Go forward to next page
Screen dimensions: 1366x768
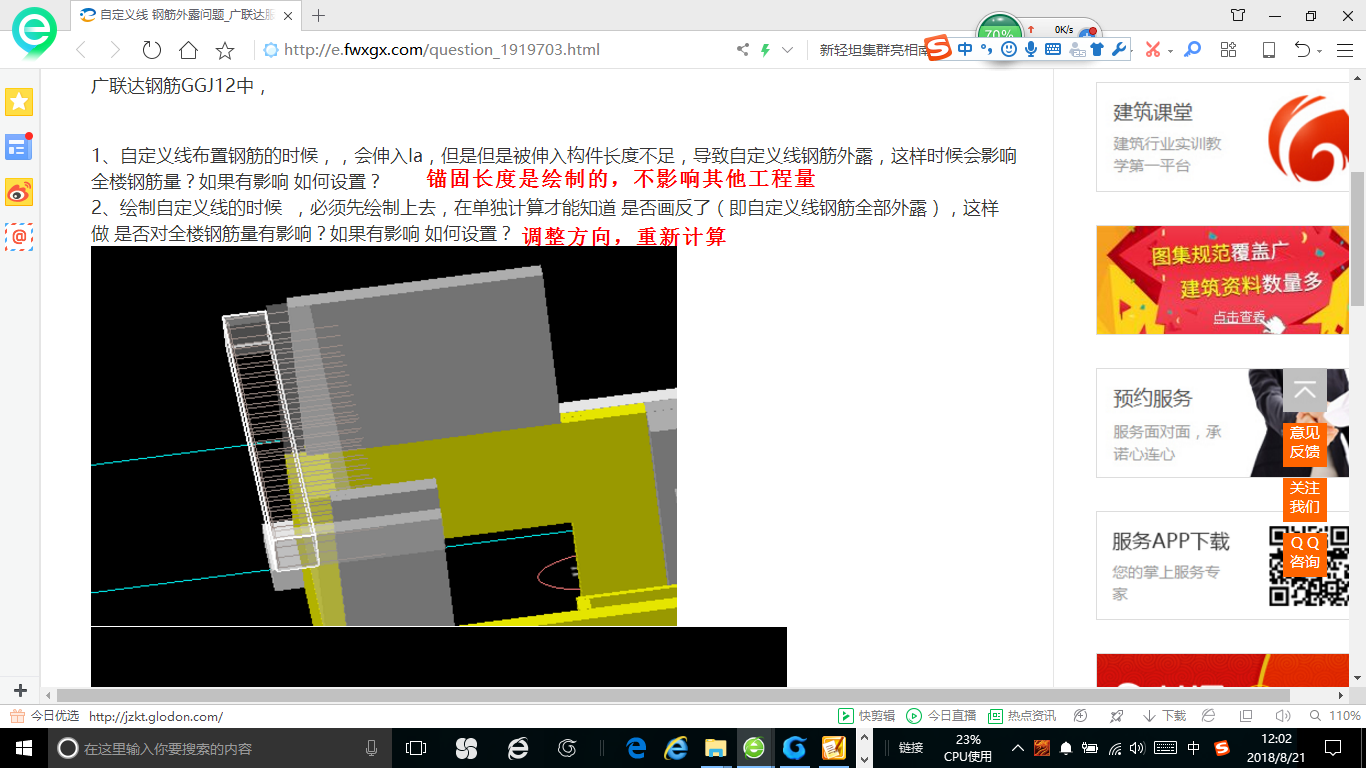pyautogui.click(x=115, y=50)
